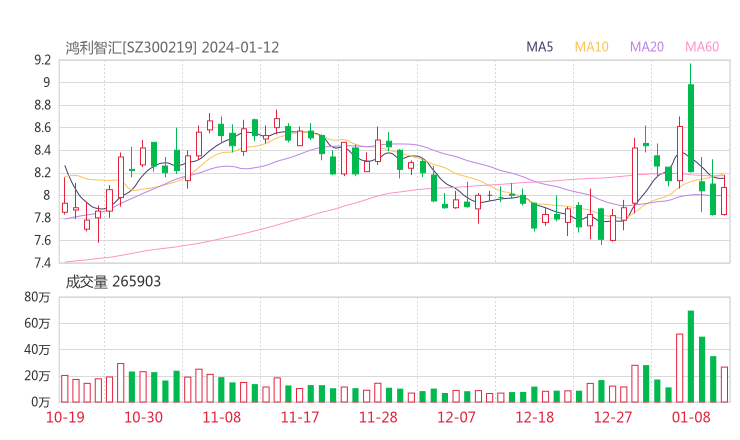Click the 11-28 date axis label
Screen dimensions: 740x440
click(x=378, y=417)
